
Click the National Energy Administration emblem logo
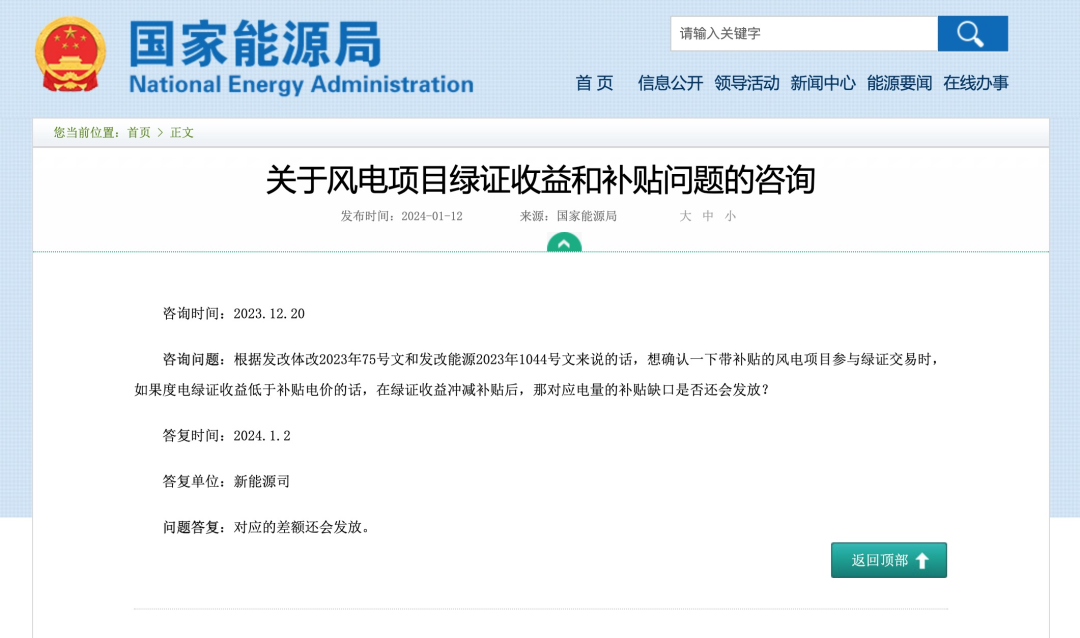tap(70, 52)
